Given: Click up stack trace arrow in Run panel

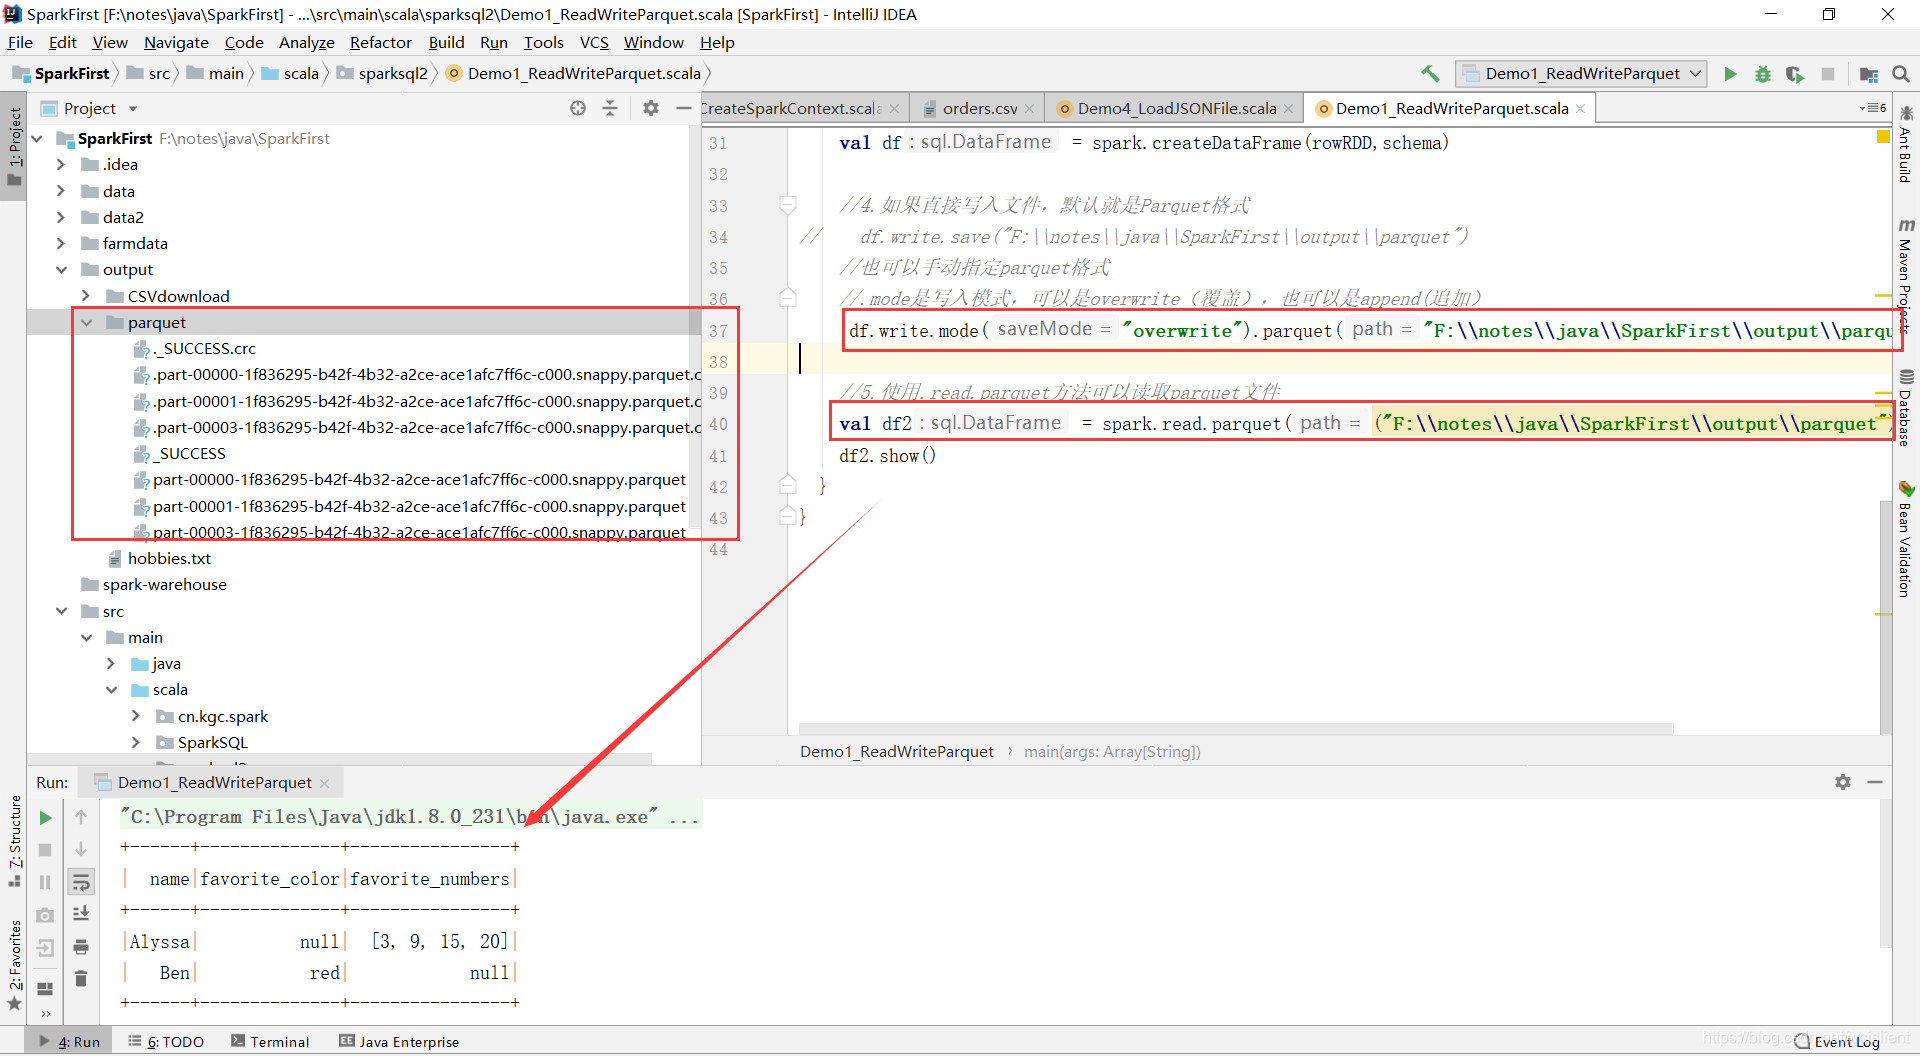Looking at the screenshot, I should click(x=81, y=818).
